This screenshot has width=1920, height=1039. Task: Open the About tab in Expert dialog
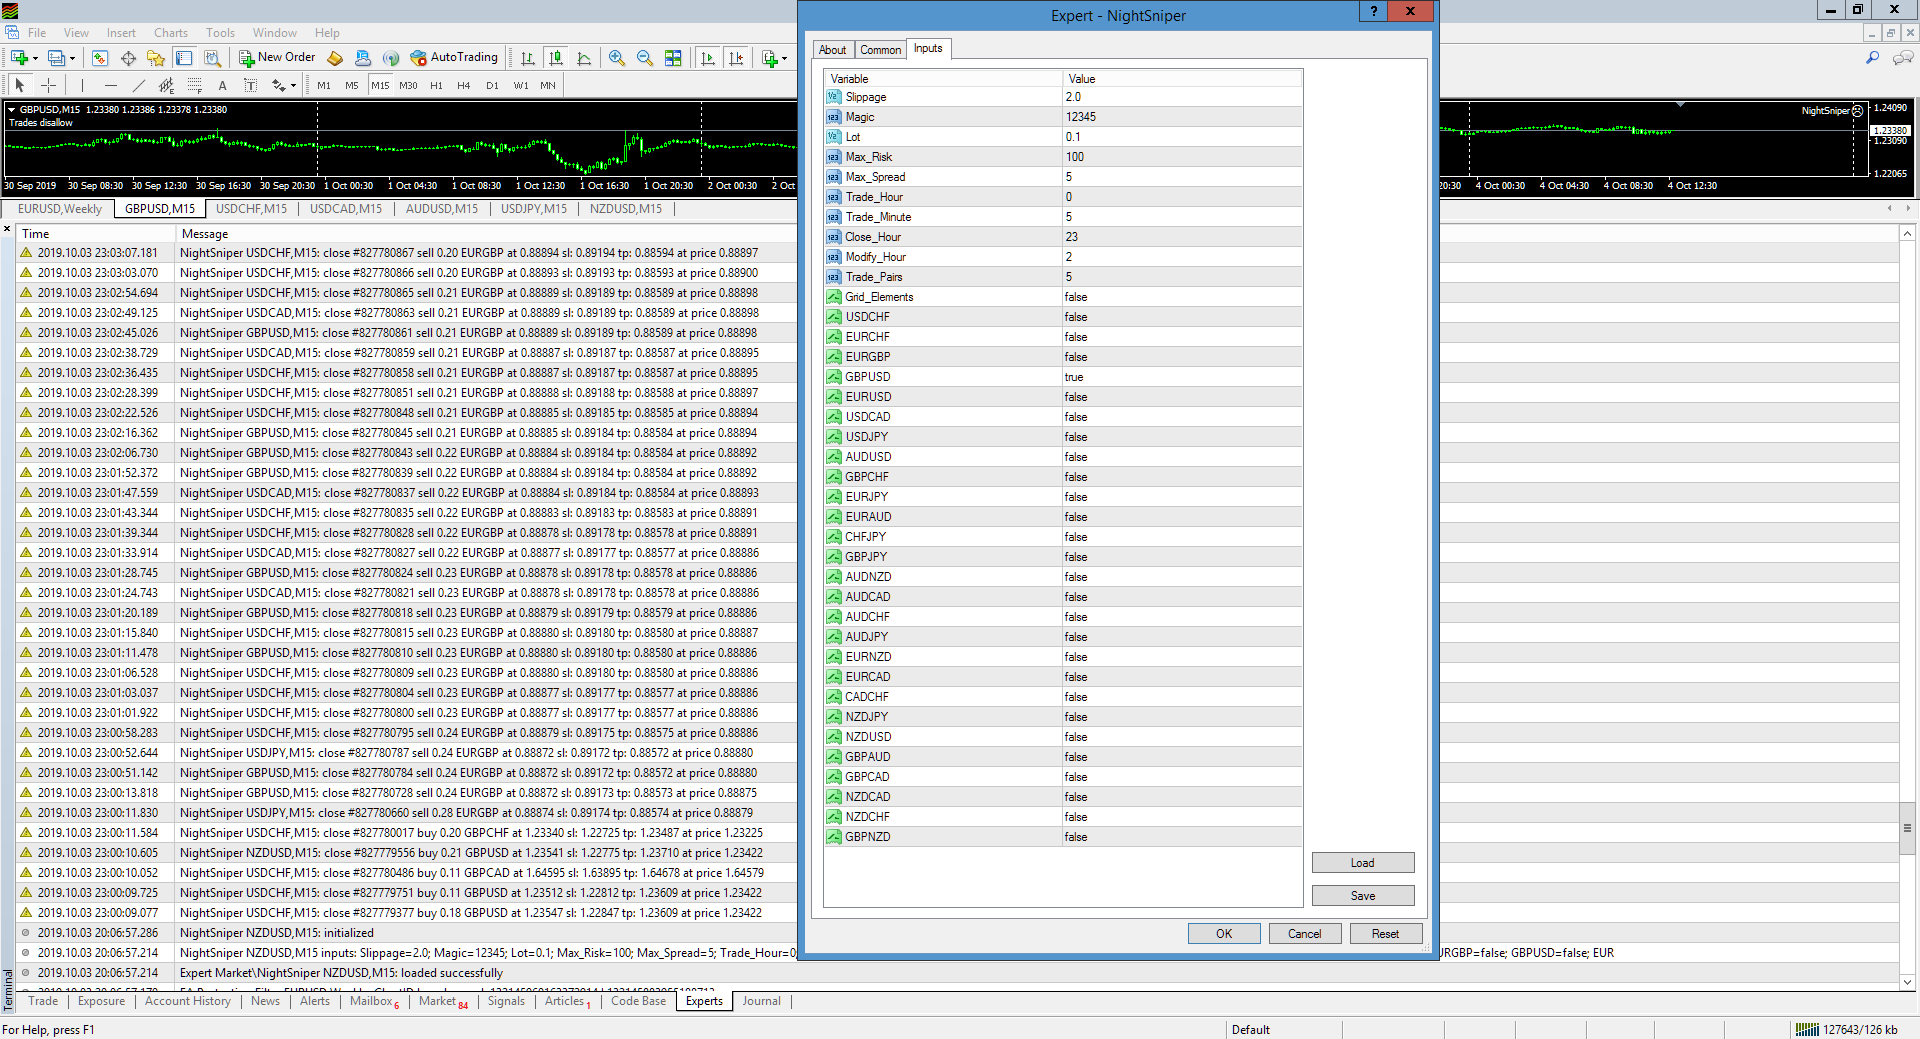coord(832,50)
